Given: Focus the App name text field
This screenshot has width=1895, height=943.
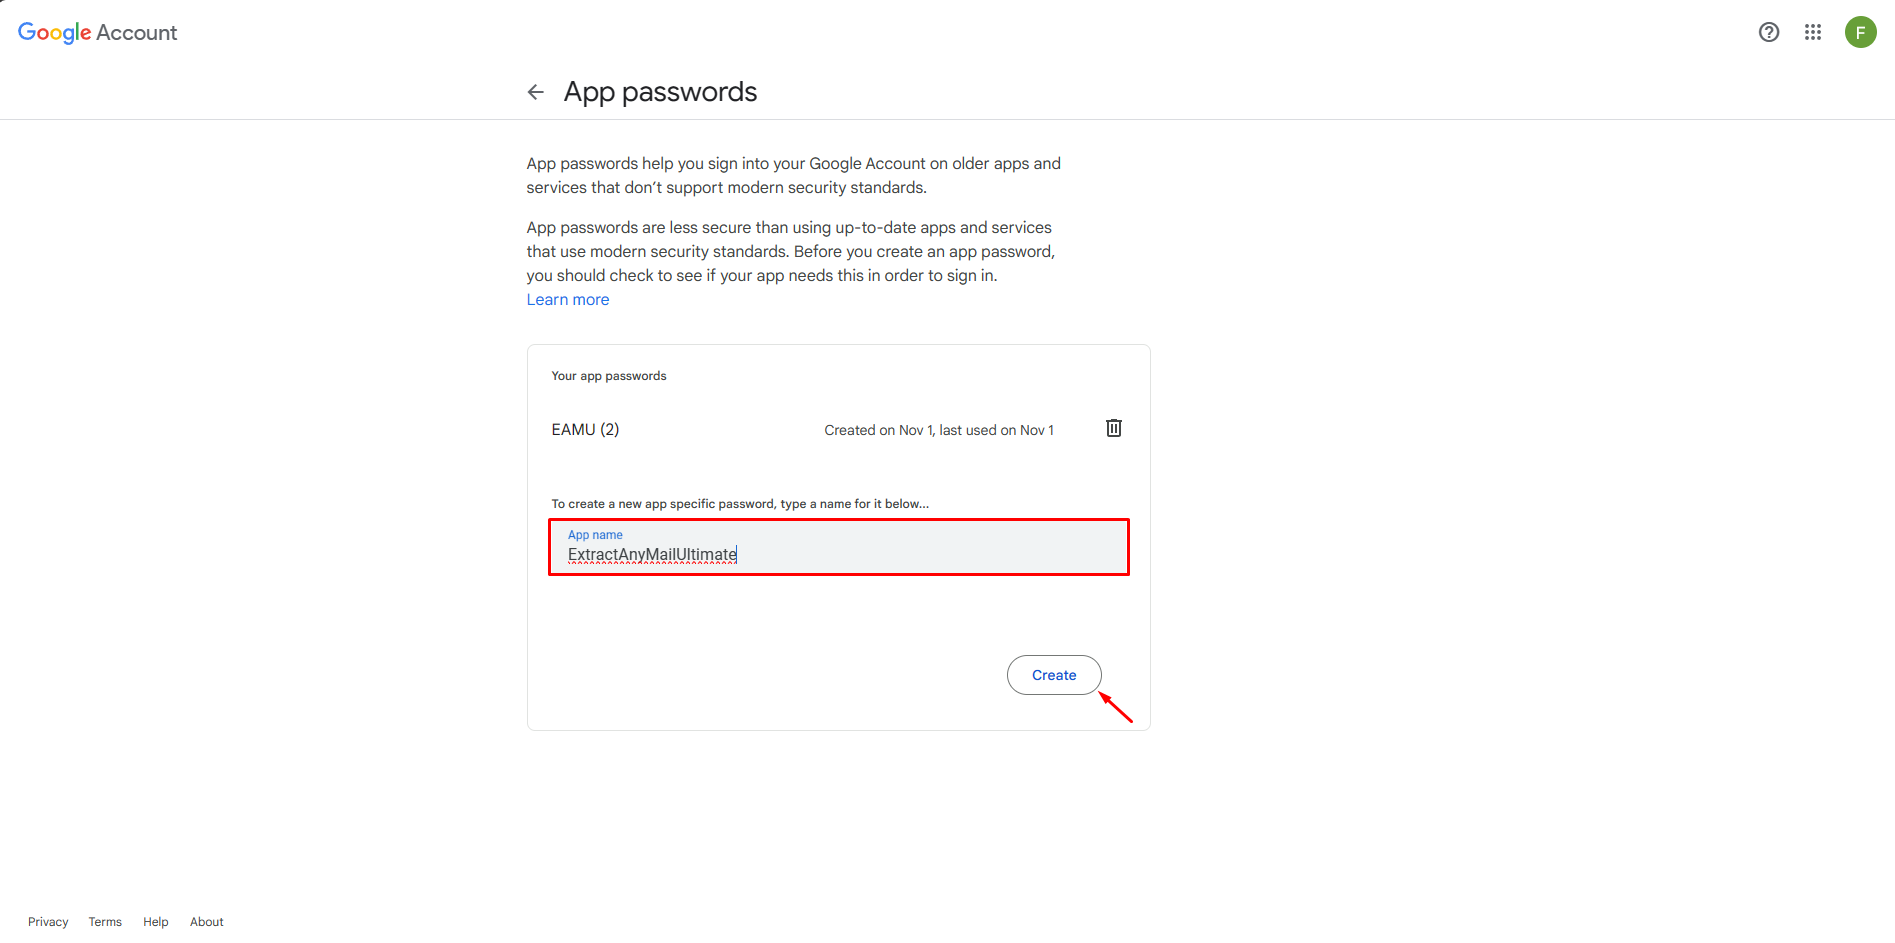Looking at the screenshot, I should click(839, 547).
